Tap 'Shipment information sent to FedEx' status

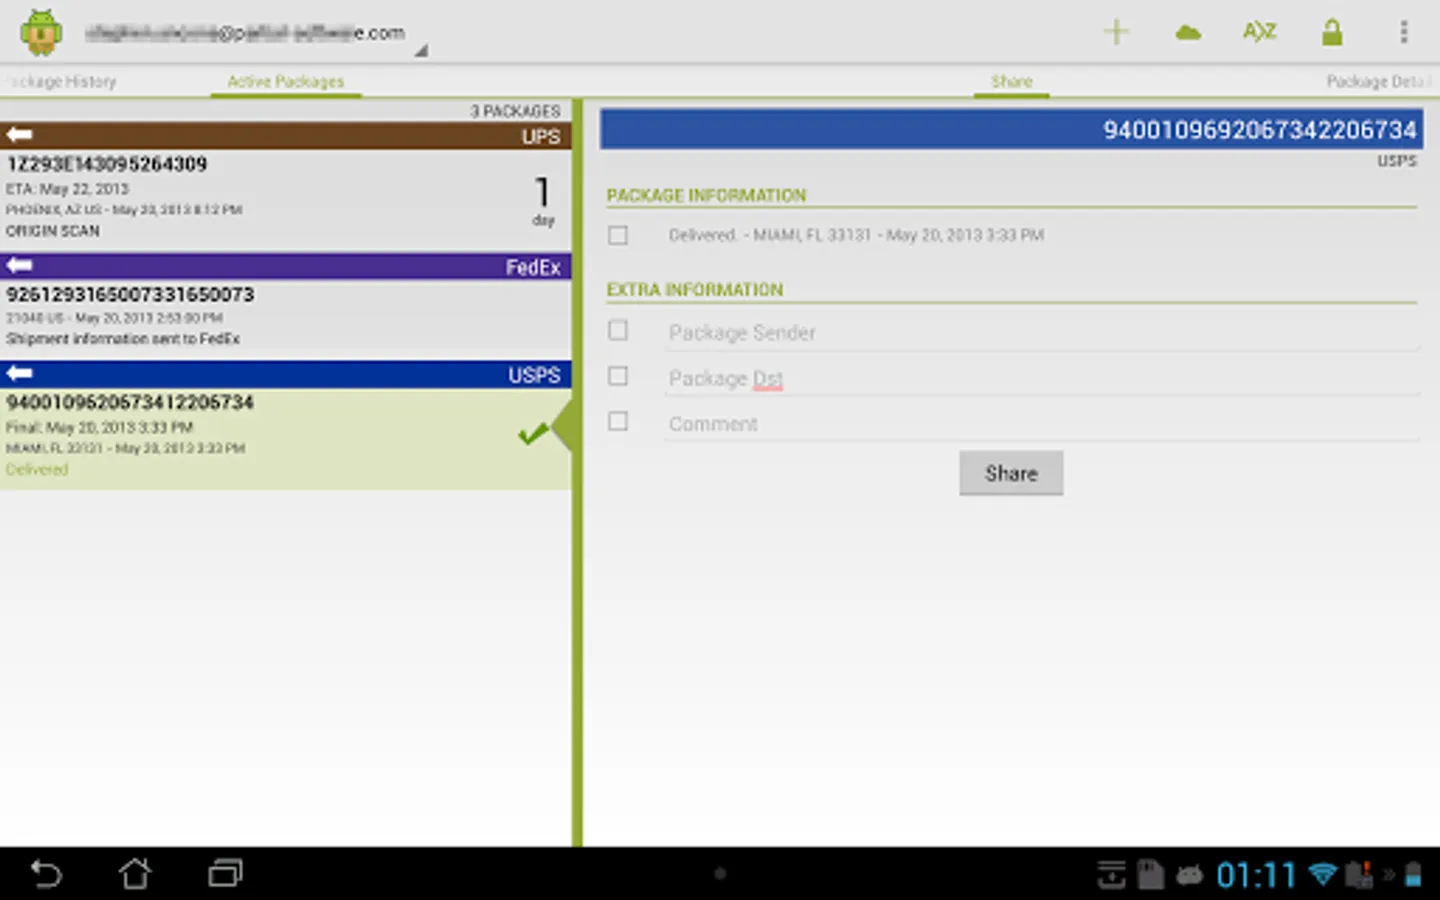click(123, 339)
